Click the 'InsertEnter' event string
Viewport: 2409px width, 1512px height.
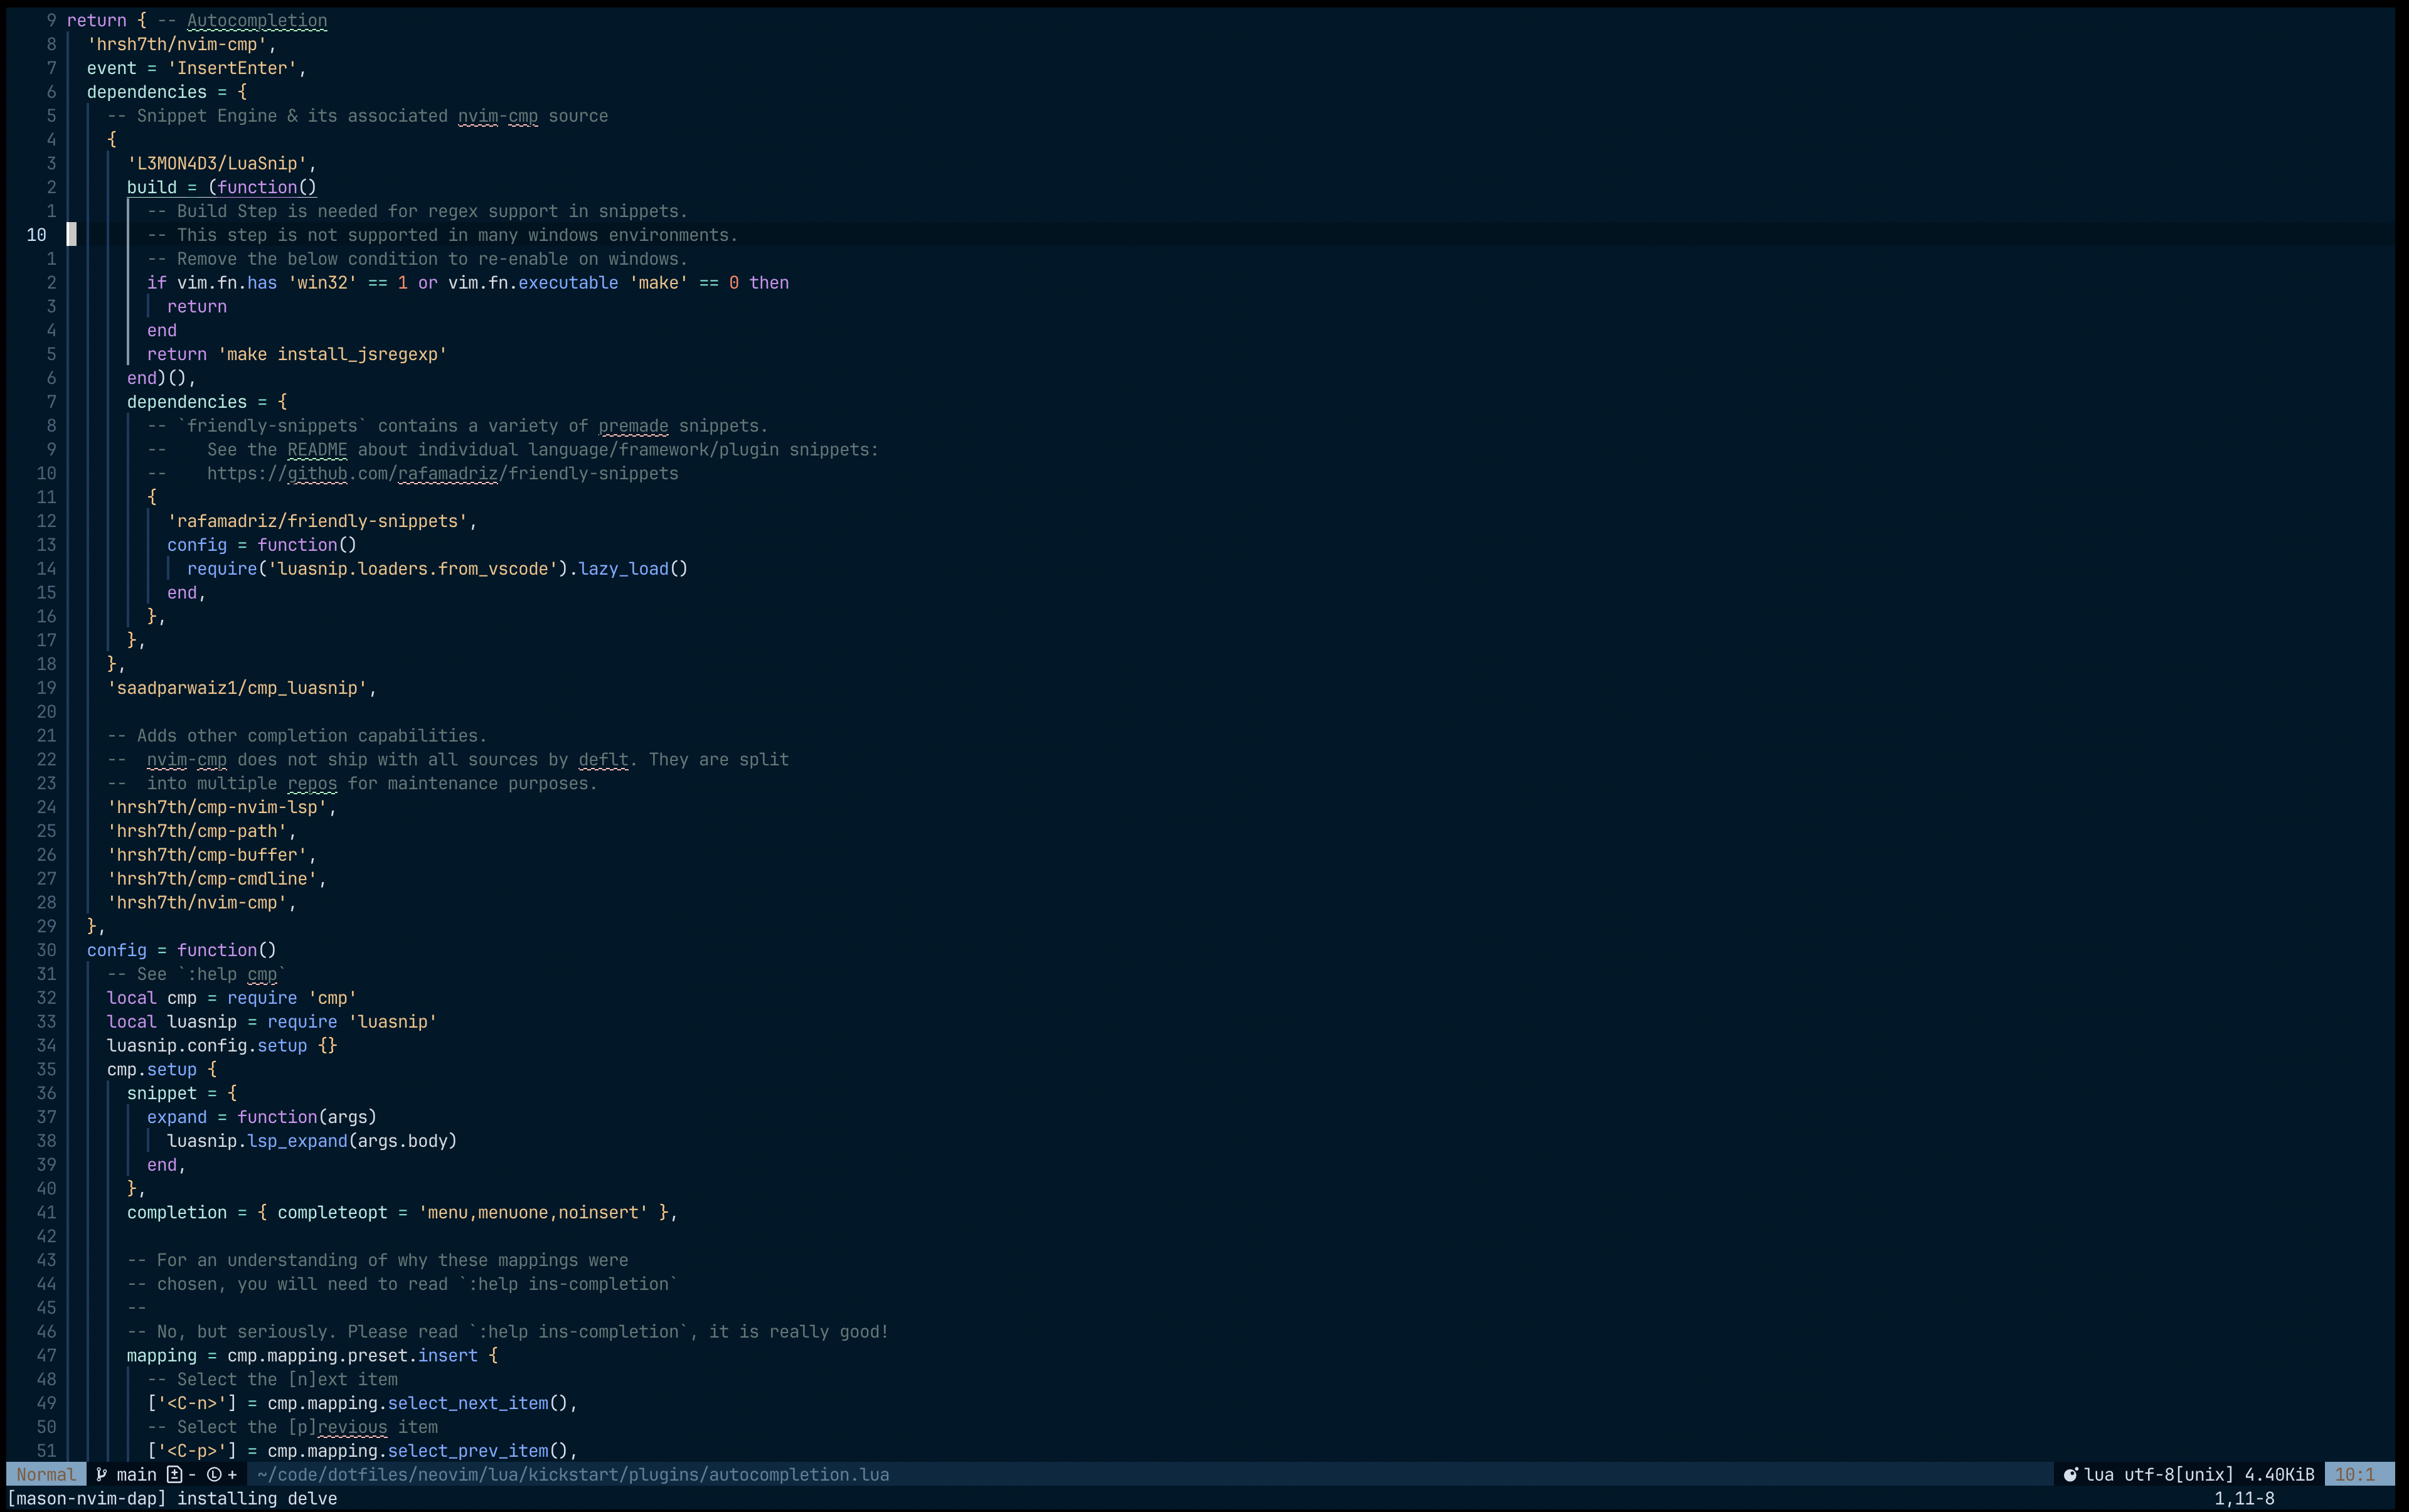point(232,68)
